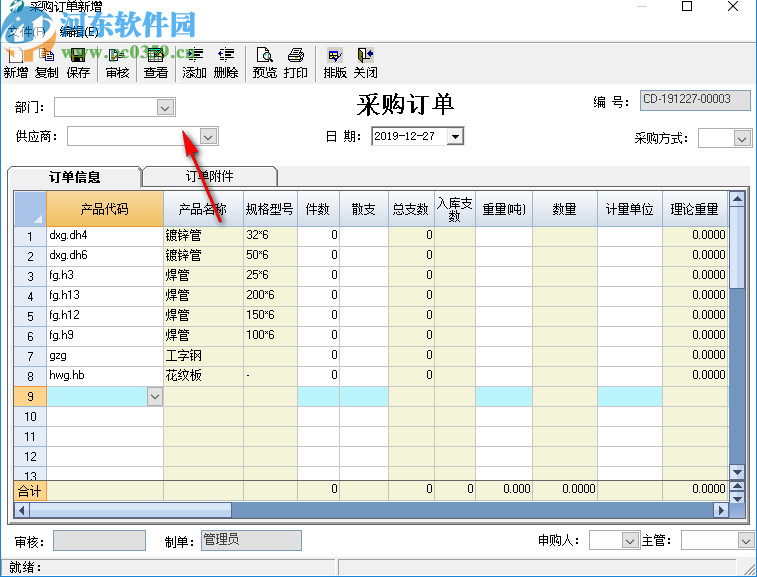Open print preview via 预览 icon

[x=265, y=63]
